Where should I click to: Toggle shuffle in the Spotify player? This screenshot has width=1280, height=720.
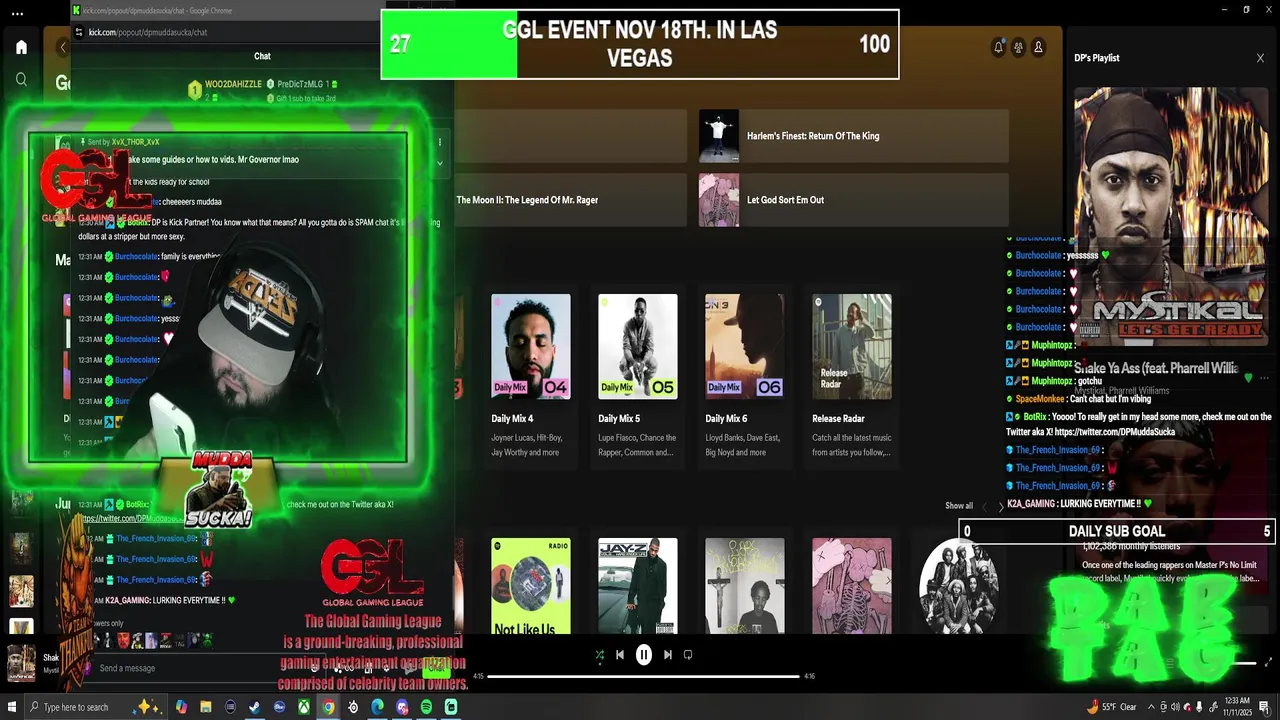(599, 655)
